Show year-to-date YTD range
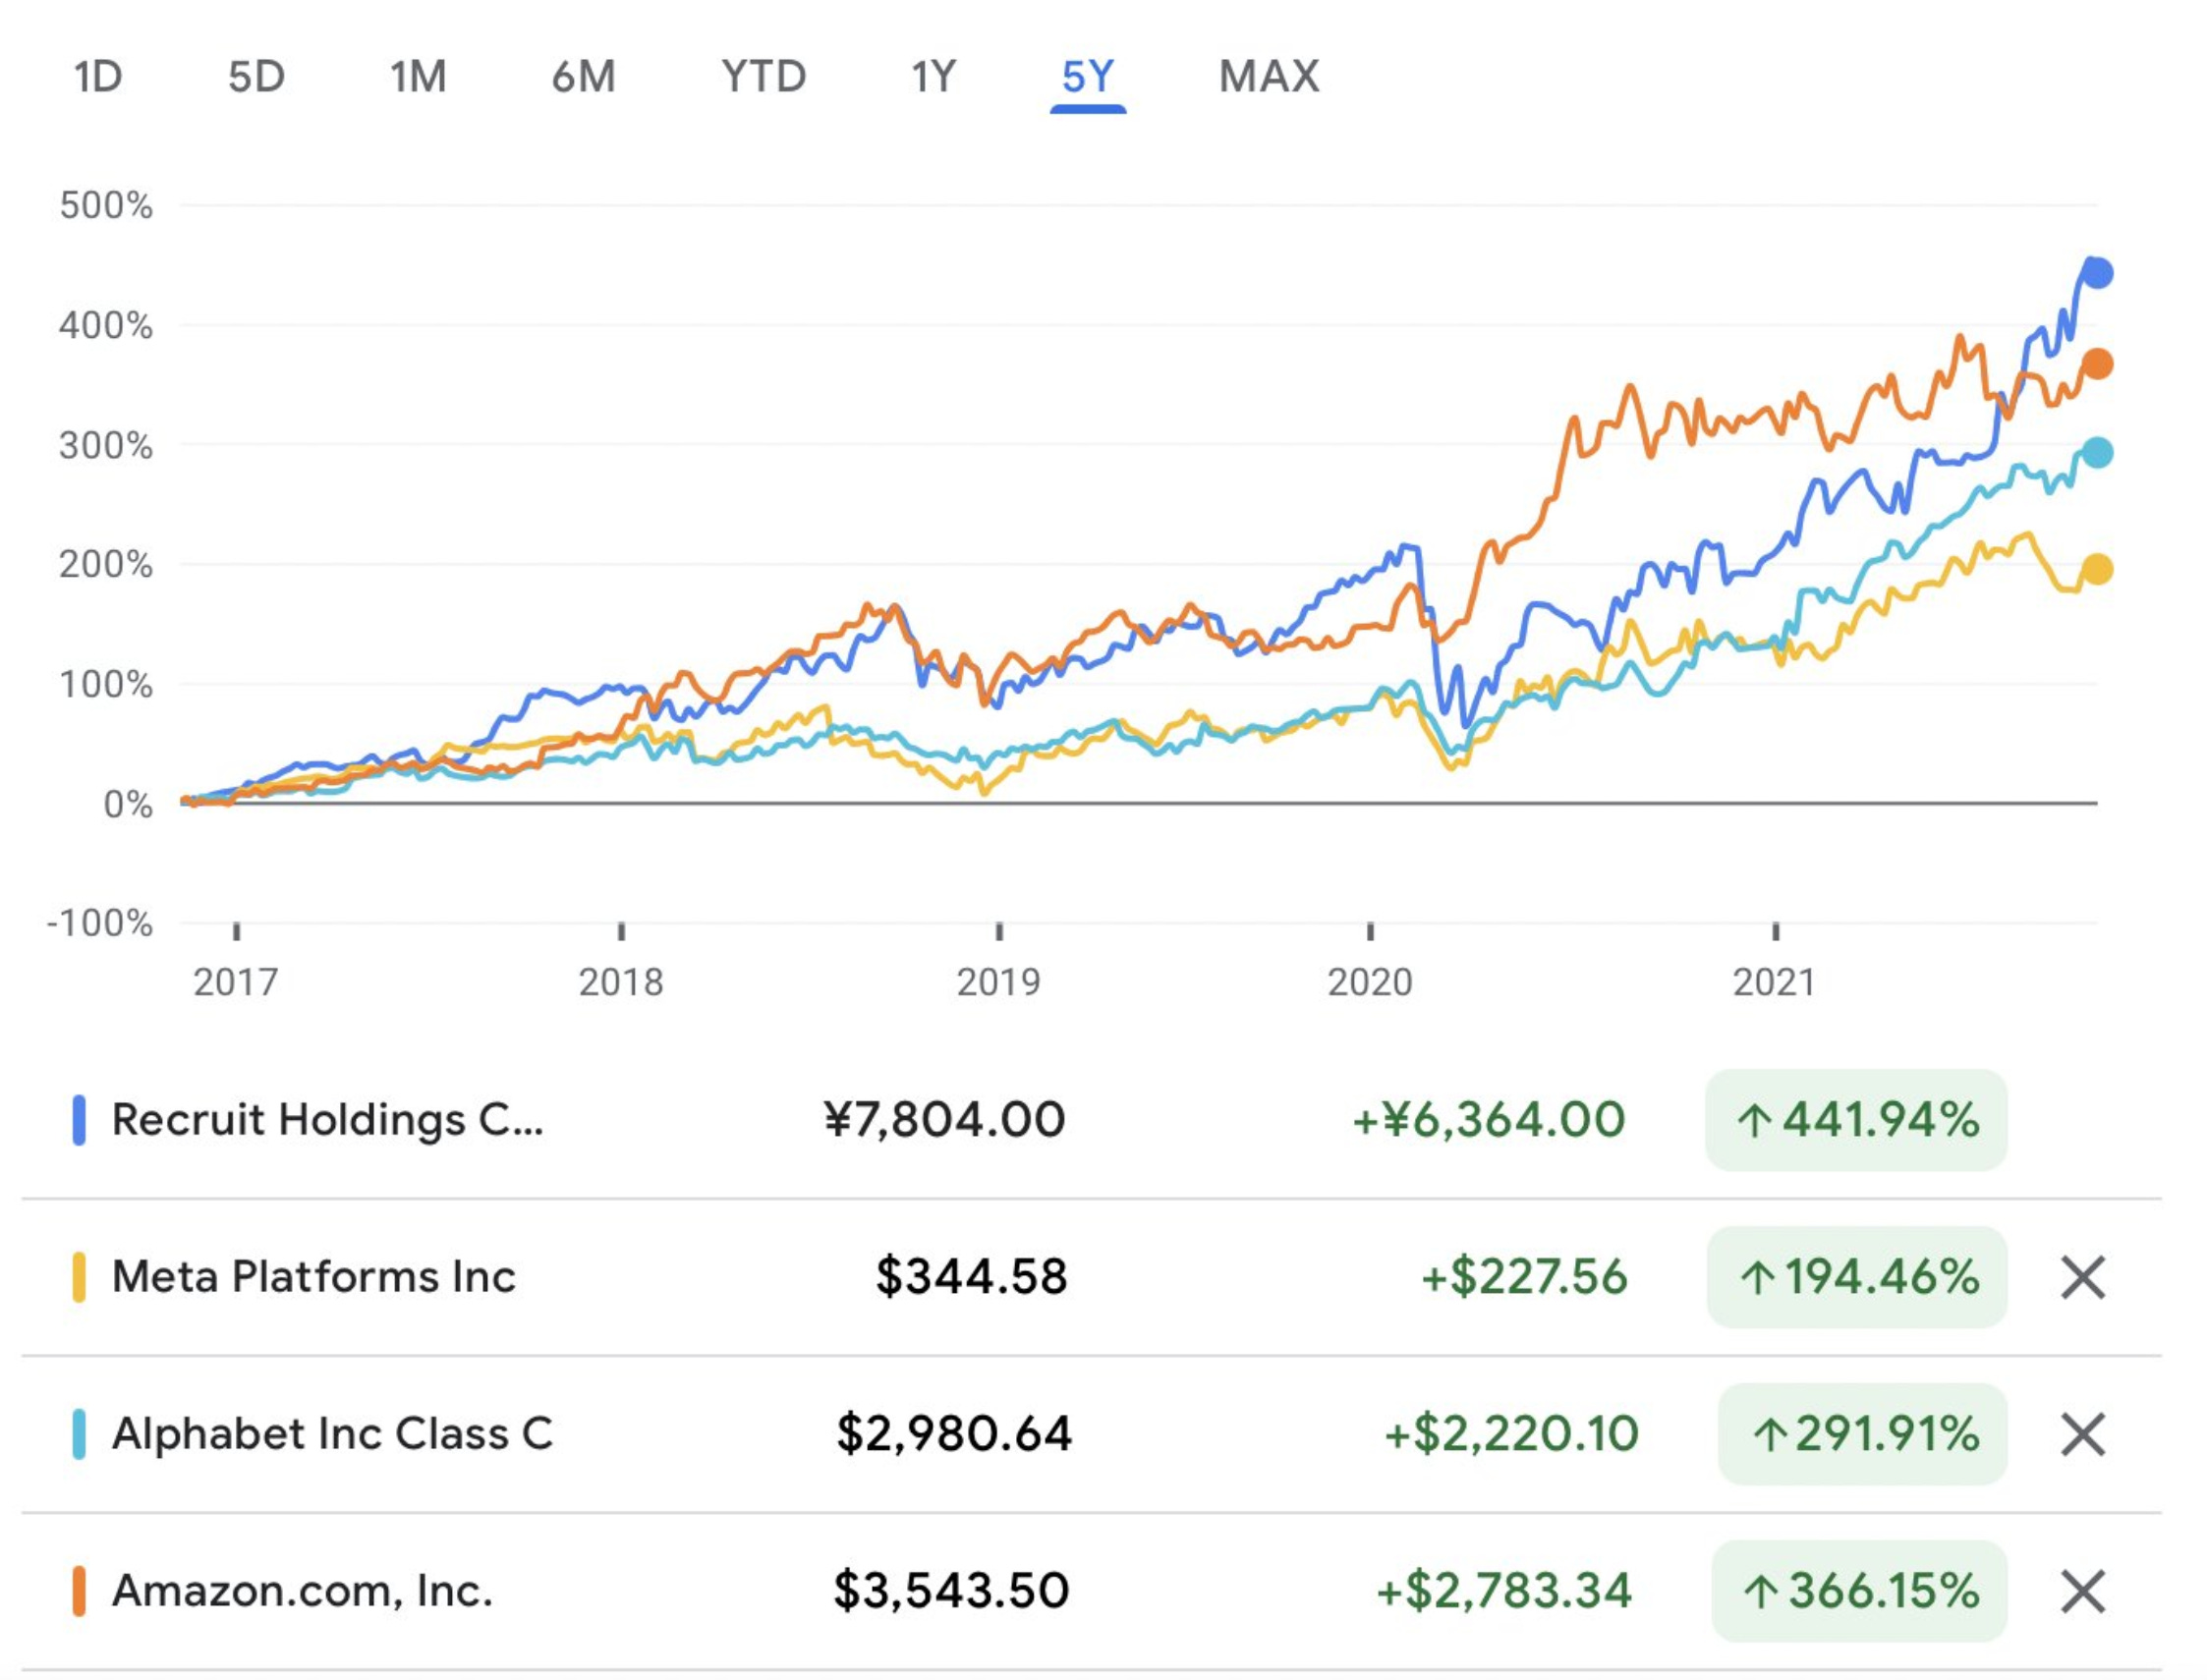The width and height of the screenshot is (2207, 1680). 764,77
